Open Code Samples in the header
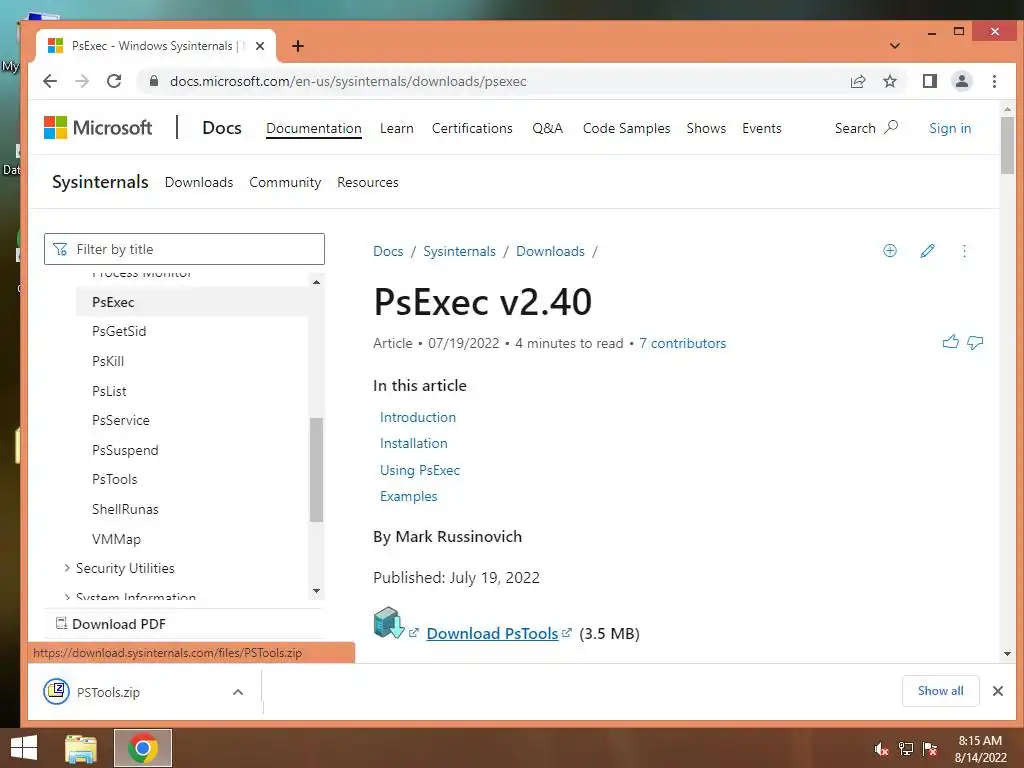 tap(626, 128)
